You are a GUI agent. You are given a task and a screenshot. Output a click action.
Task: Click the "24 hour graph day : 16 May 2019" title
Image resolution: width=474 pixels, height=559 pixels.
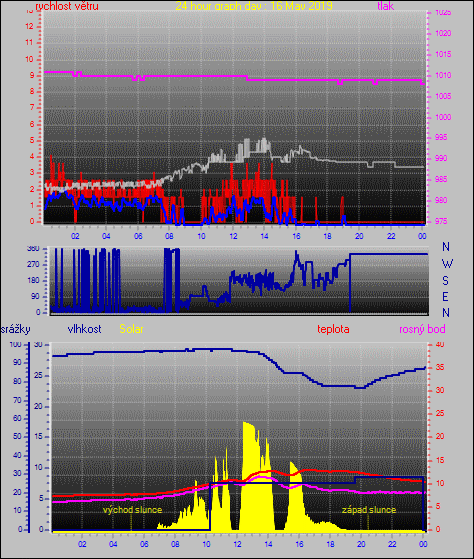coord(254,6)
